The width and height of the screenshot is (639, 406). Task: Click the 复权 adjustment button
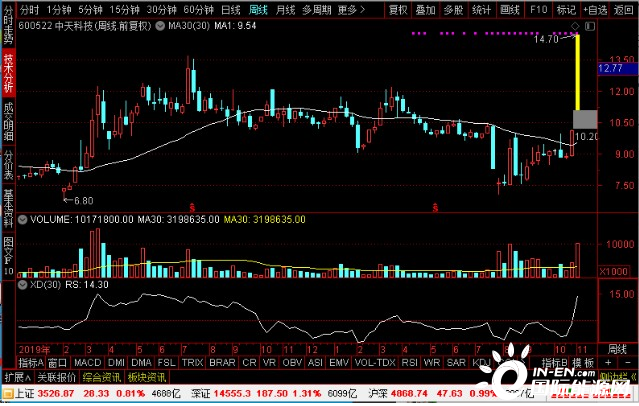(398, 8)
